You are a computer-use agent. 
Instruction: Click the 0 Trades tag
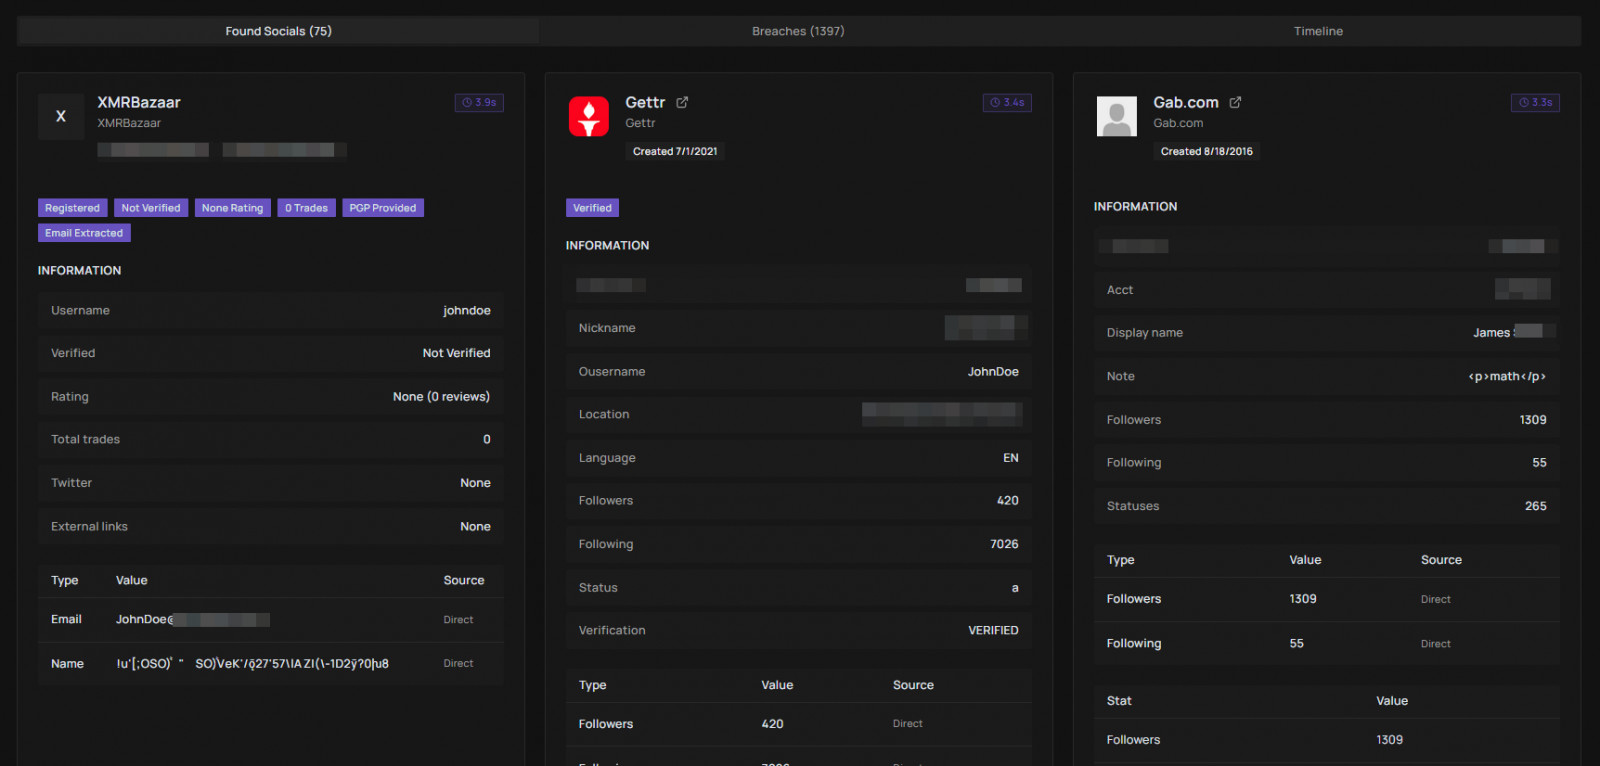tap(306, 208)
